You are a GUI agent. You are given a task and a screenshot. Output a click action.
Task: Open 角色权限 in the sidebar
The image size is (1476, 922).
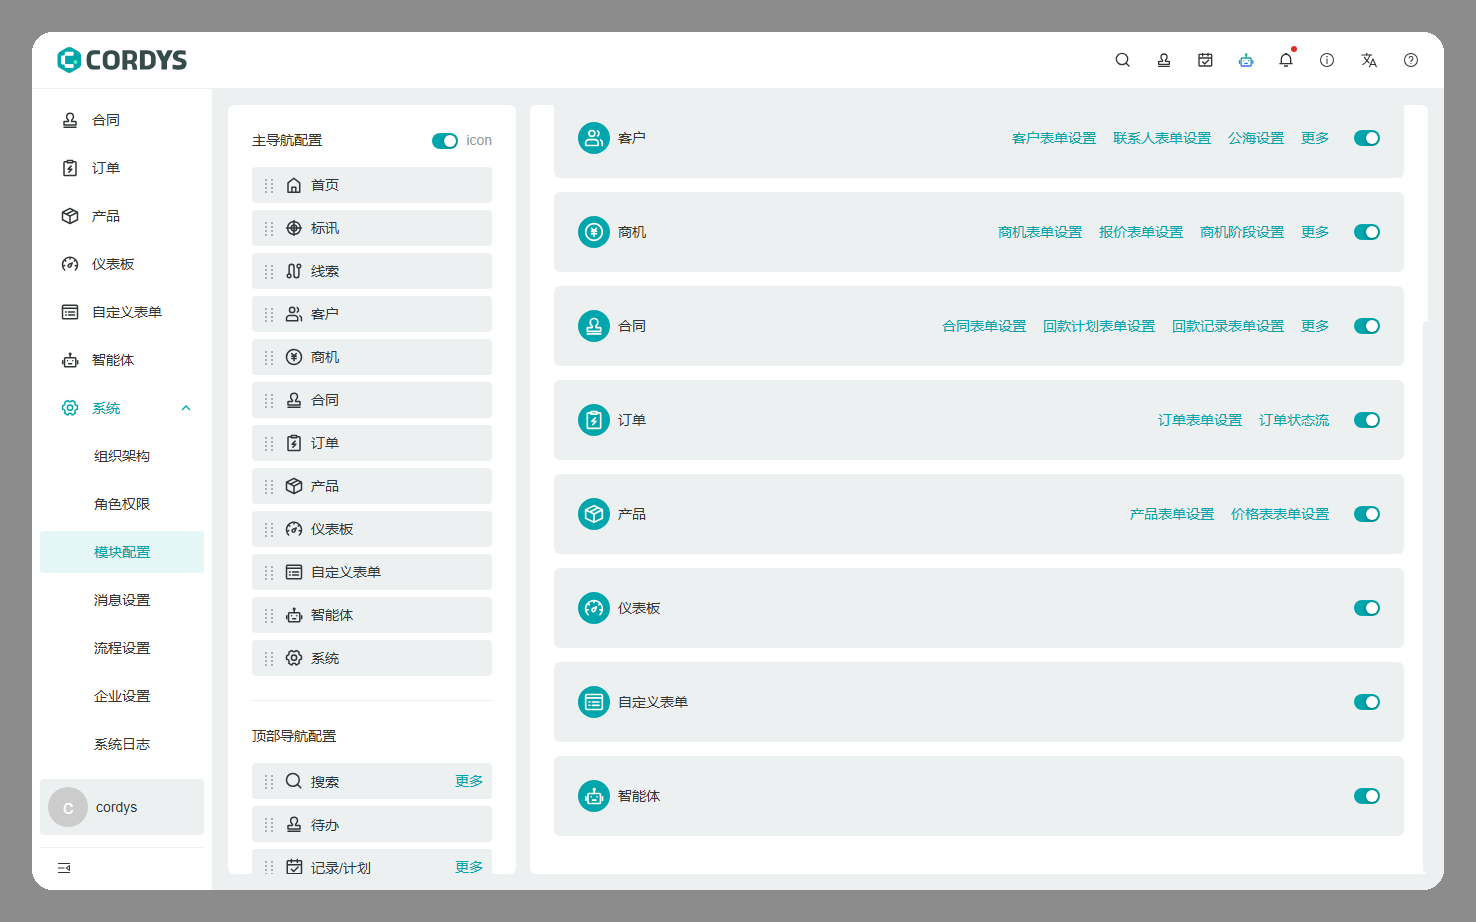(x=122, y=504)
